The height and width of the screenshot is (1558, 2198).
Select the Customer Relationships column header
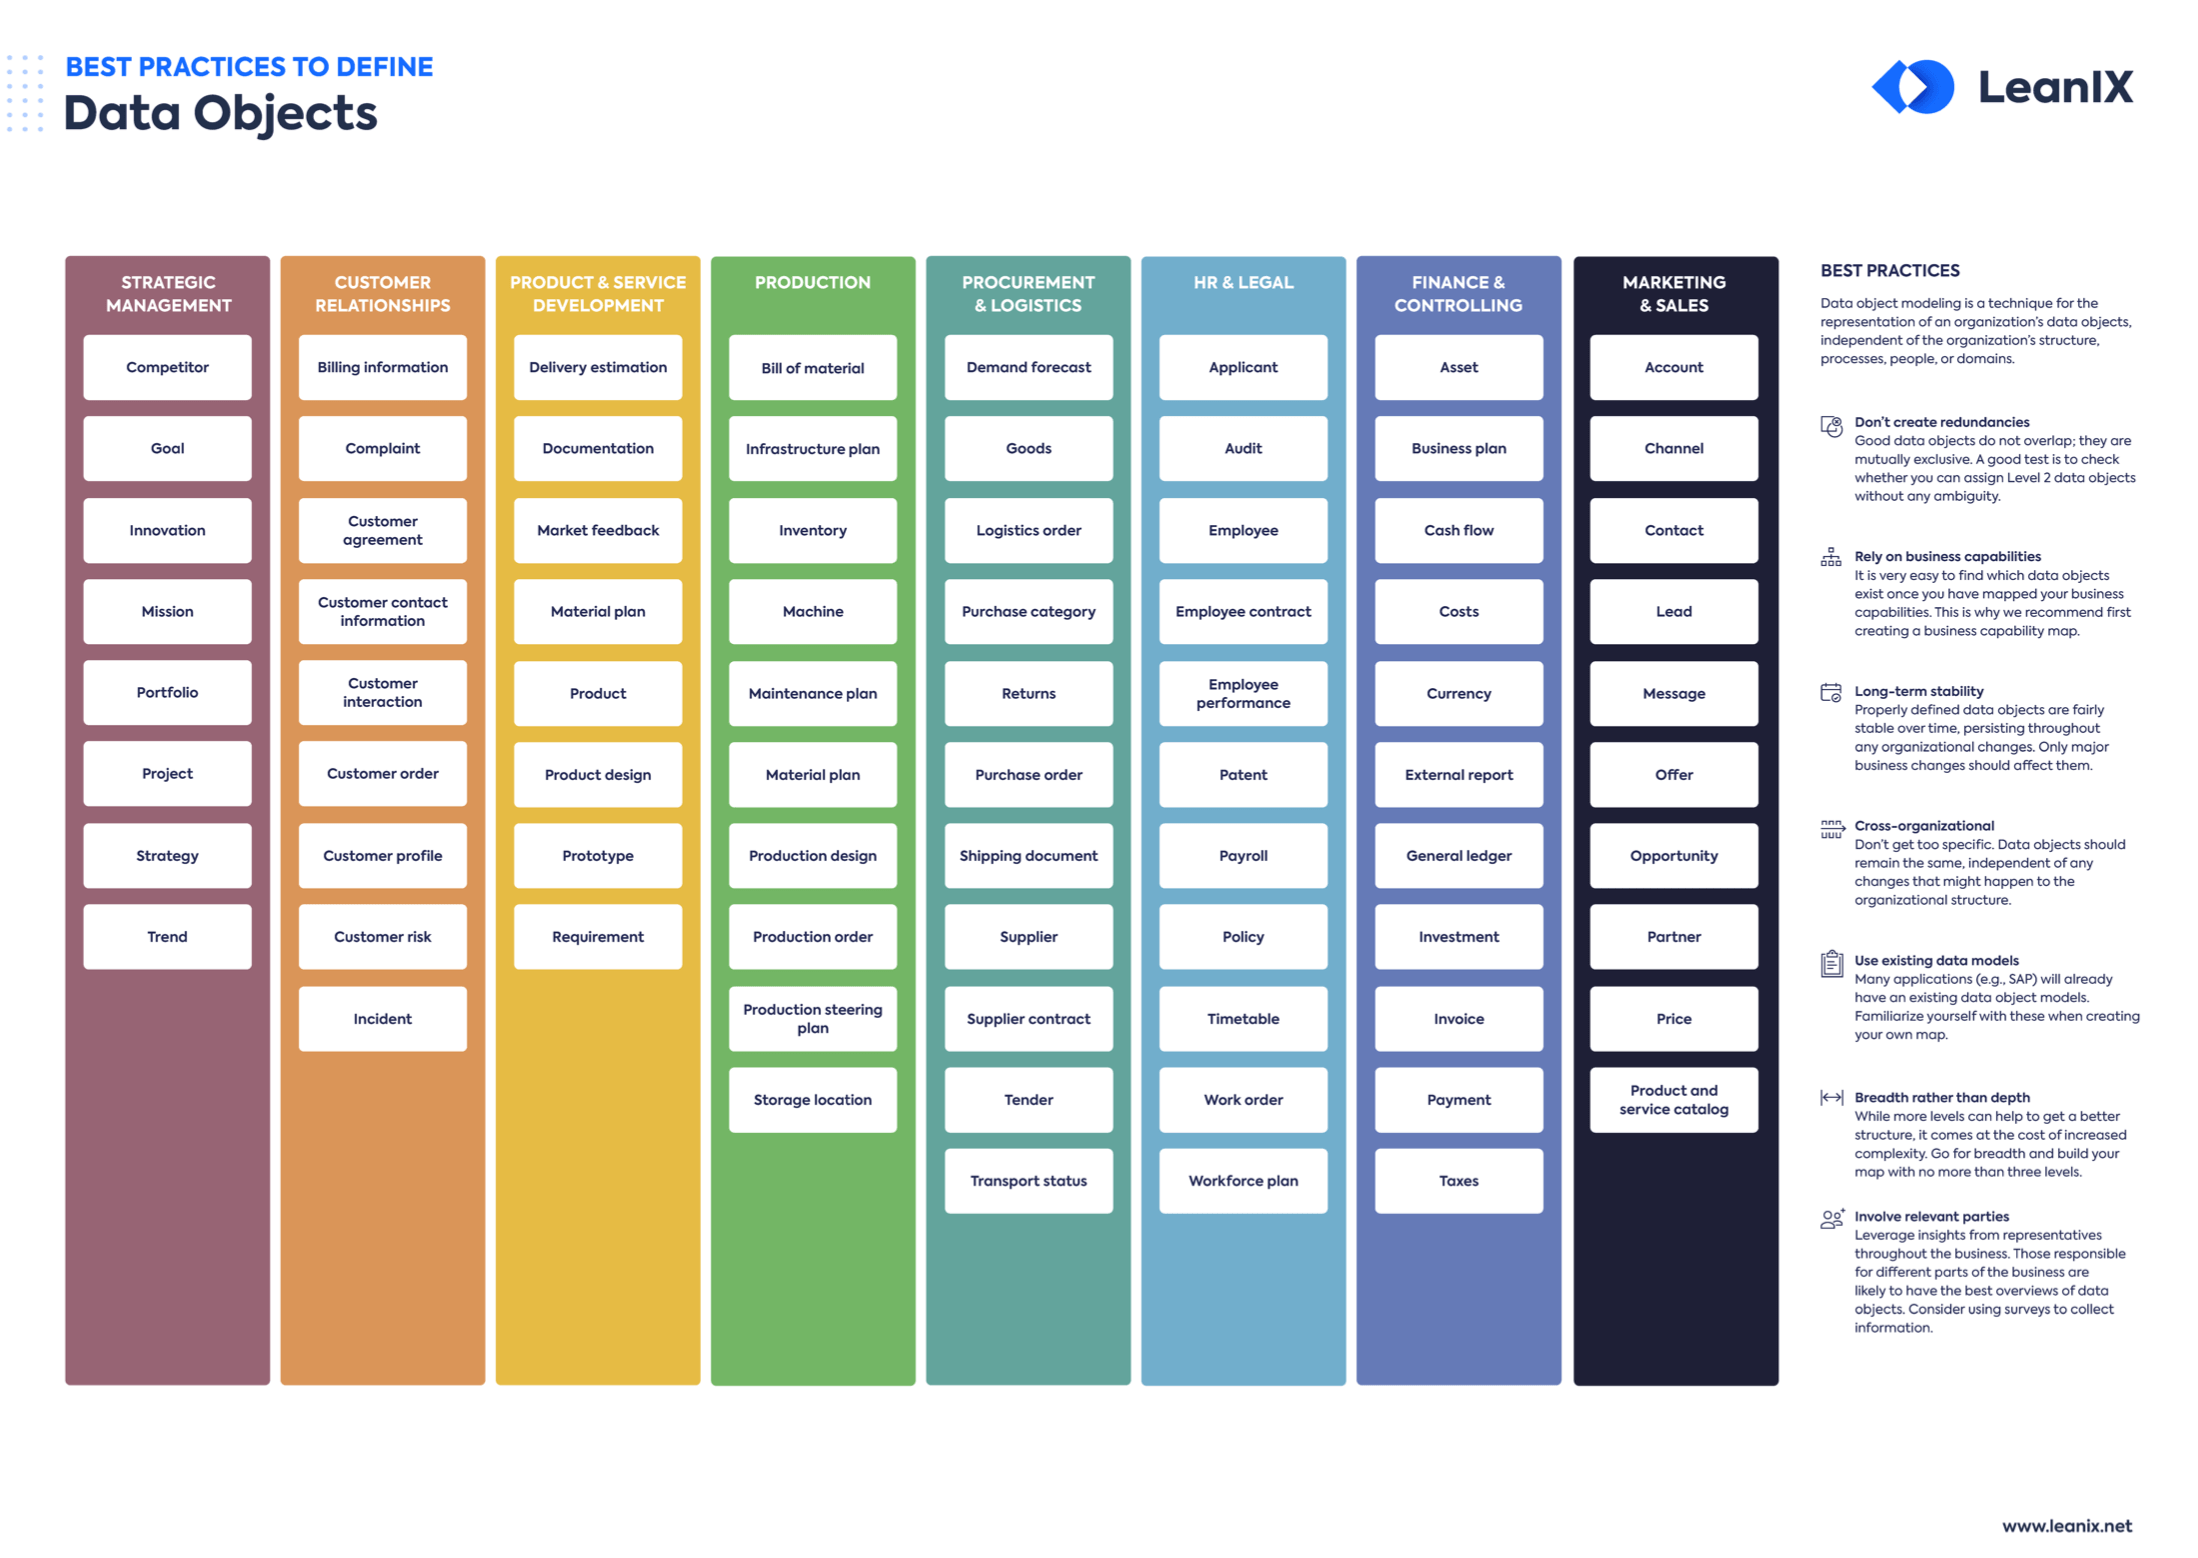pyautogui.click(x=382, y=294)
